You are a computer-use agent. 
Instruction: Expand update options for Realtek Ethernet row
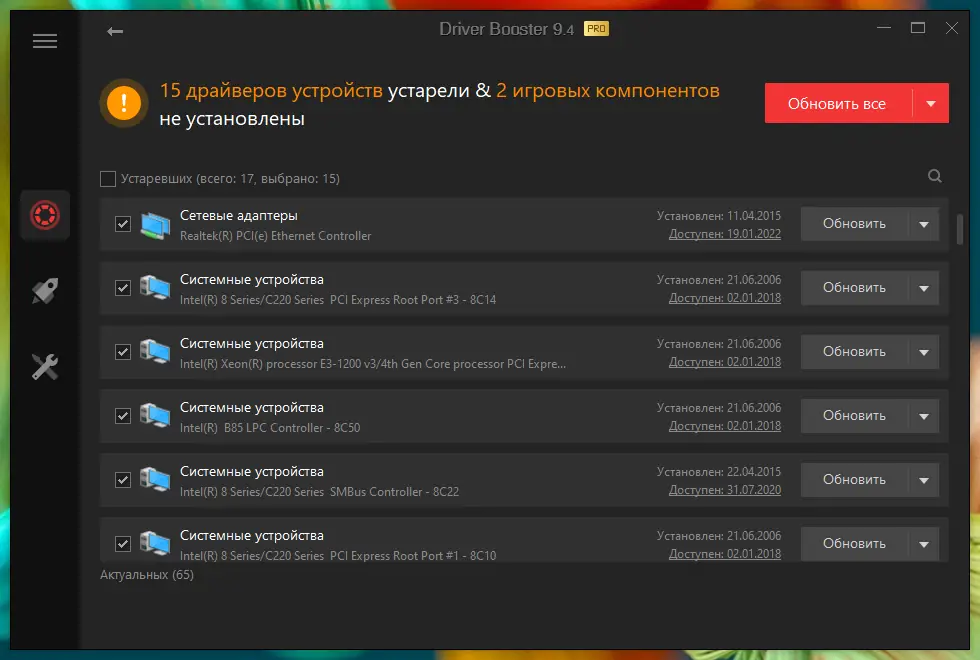(924, 224)
